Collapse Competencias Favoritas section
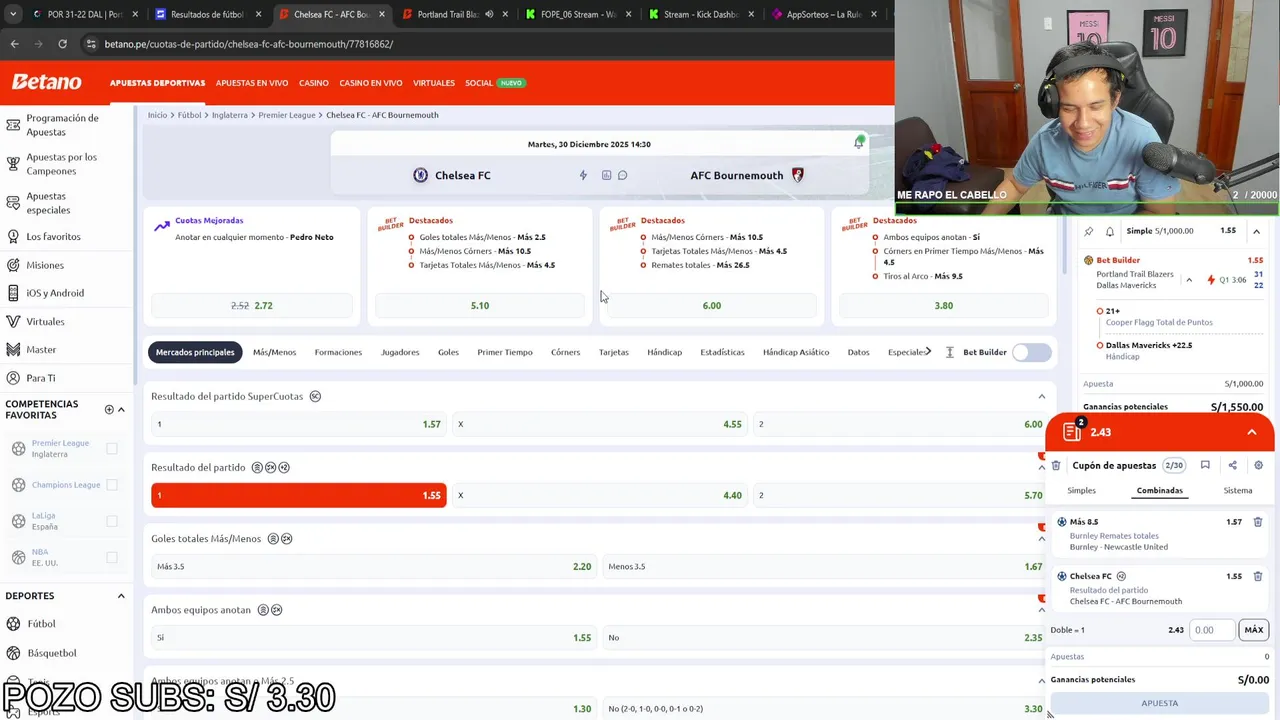This screenshot has height=720, width=1280. coord(121,409)
